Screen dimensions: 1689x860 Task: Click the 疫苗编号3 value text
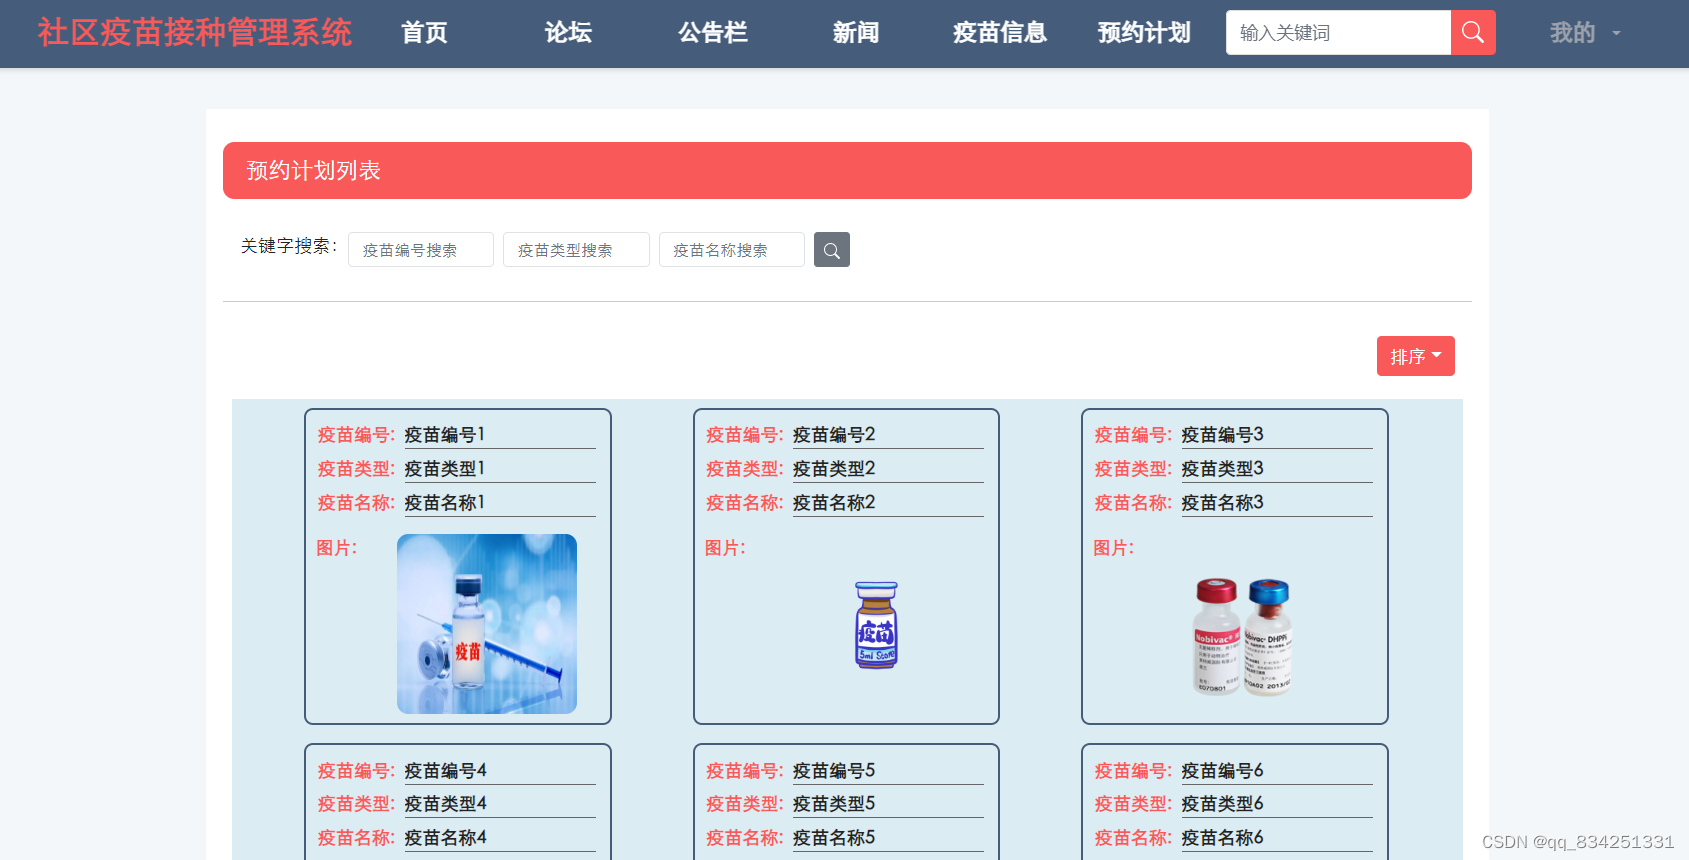click(1222, 435)
